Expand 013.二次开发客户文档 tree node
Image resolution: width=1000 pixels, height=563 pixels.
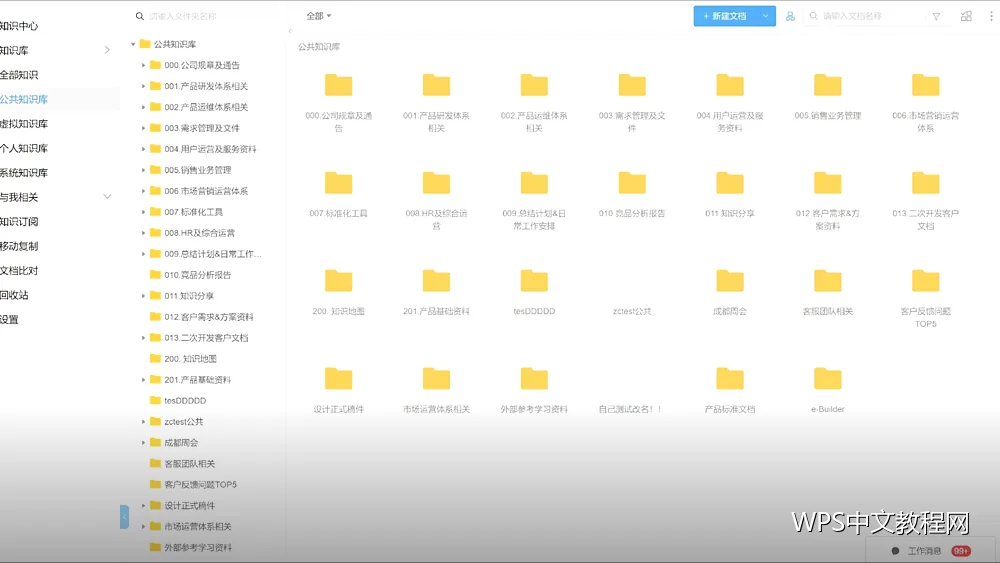pos(143,338)
